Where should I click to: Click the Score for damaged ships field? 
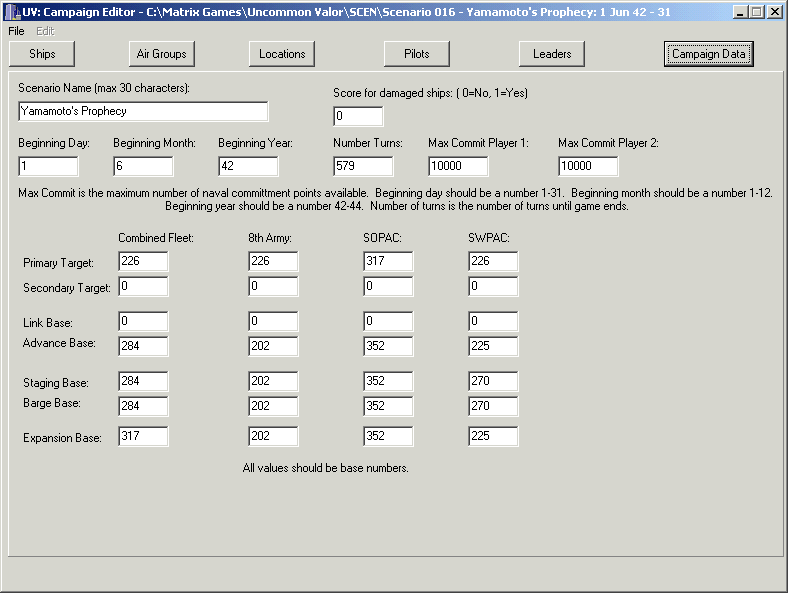[x=358, y=116]
